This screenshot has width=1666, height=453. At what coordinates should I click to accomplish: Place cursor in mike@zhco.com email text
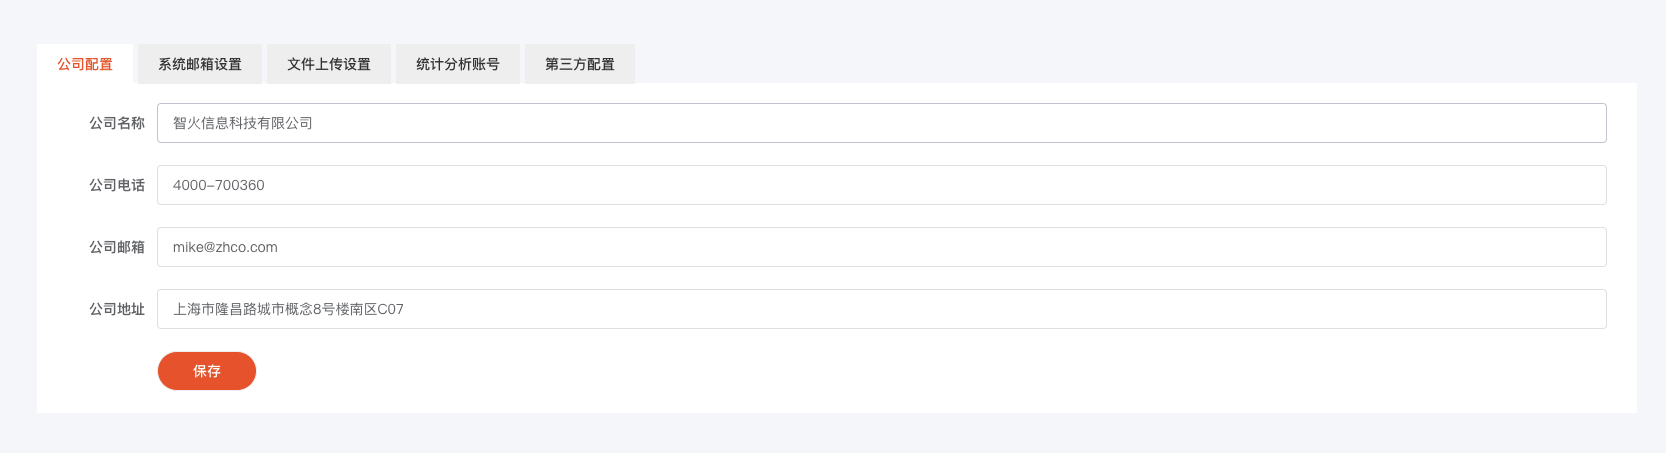pos(225,247)
